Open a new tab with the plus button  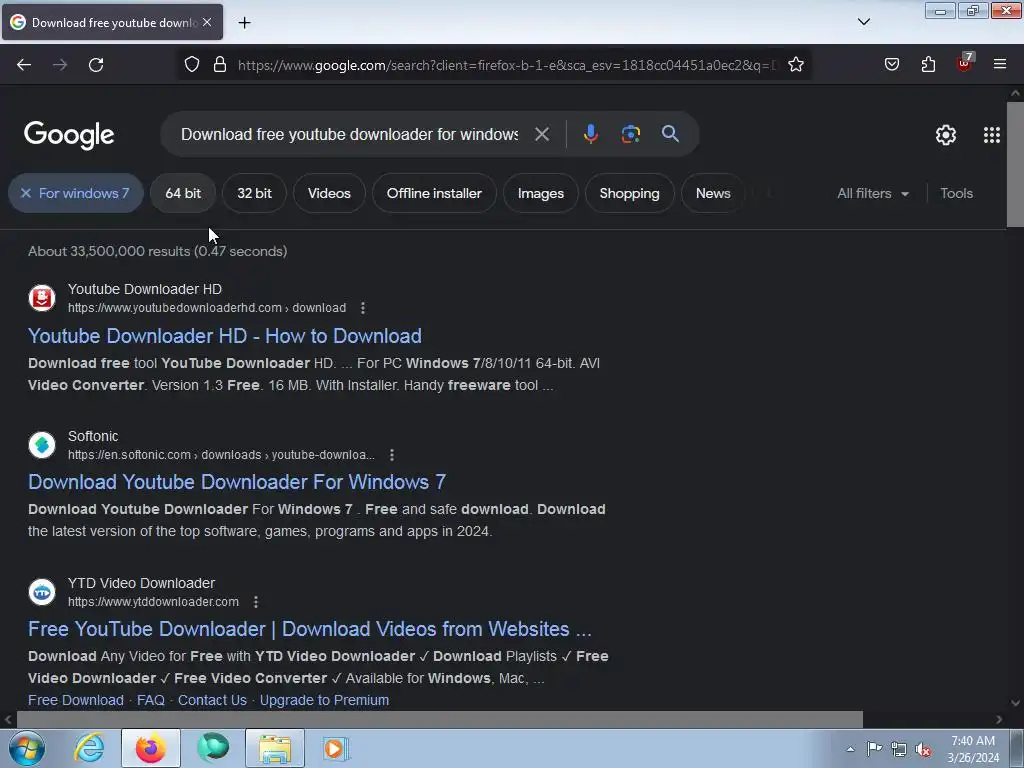click(x=244, y=23)
